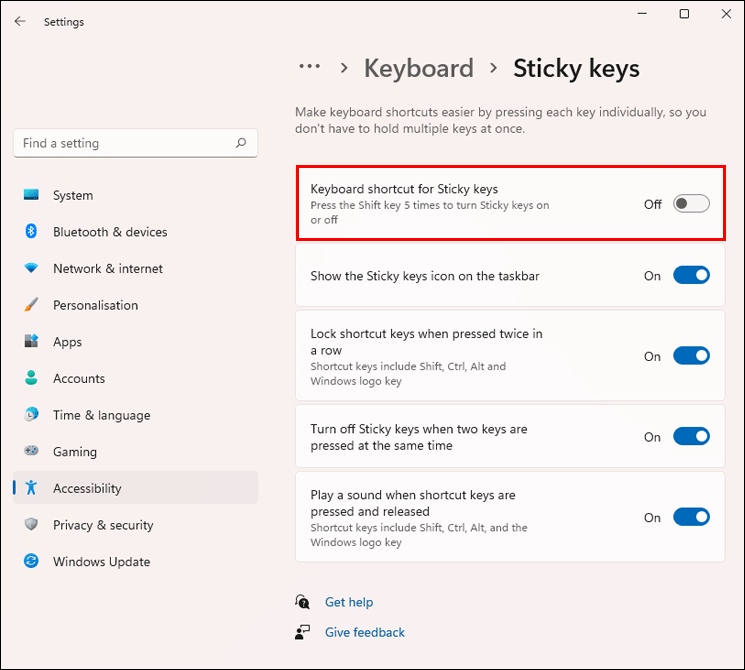
Task: Click the search magnifier icon
Action: 241,143
